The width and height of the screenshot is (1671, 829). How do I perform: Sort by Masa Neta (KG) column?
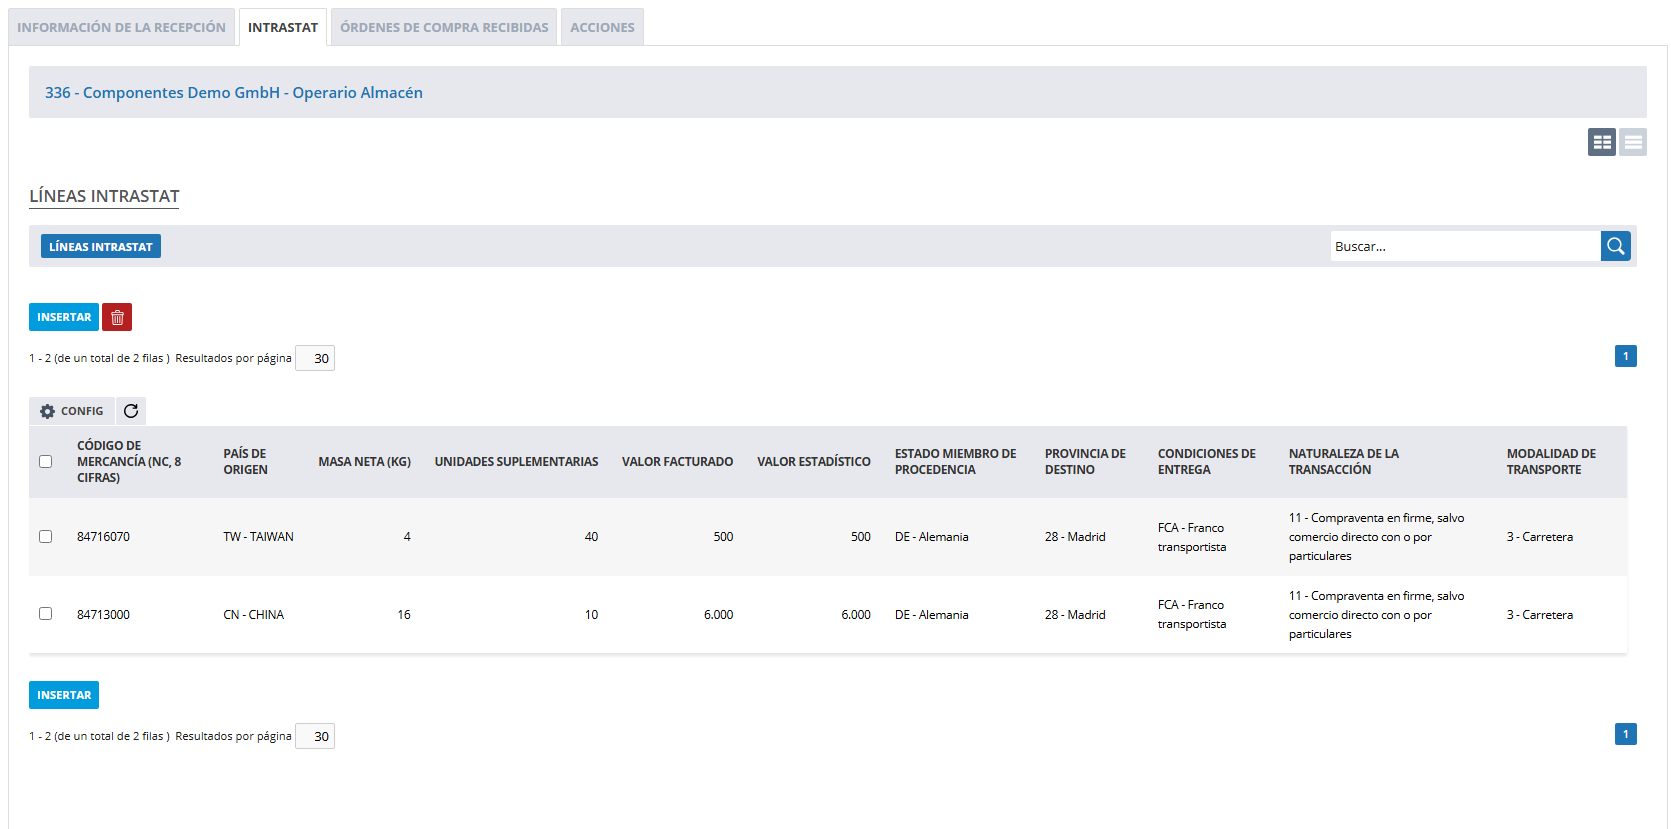click(x=365, y=462)
